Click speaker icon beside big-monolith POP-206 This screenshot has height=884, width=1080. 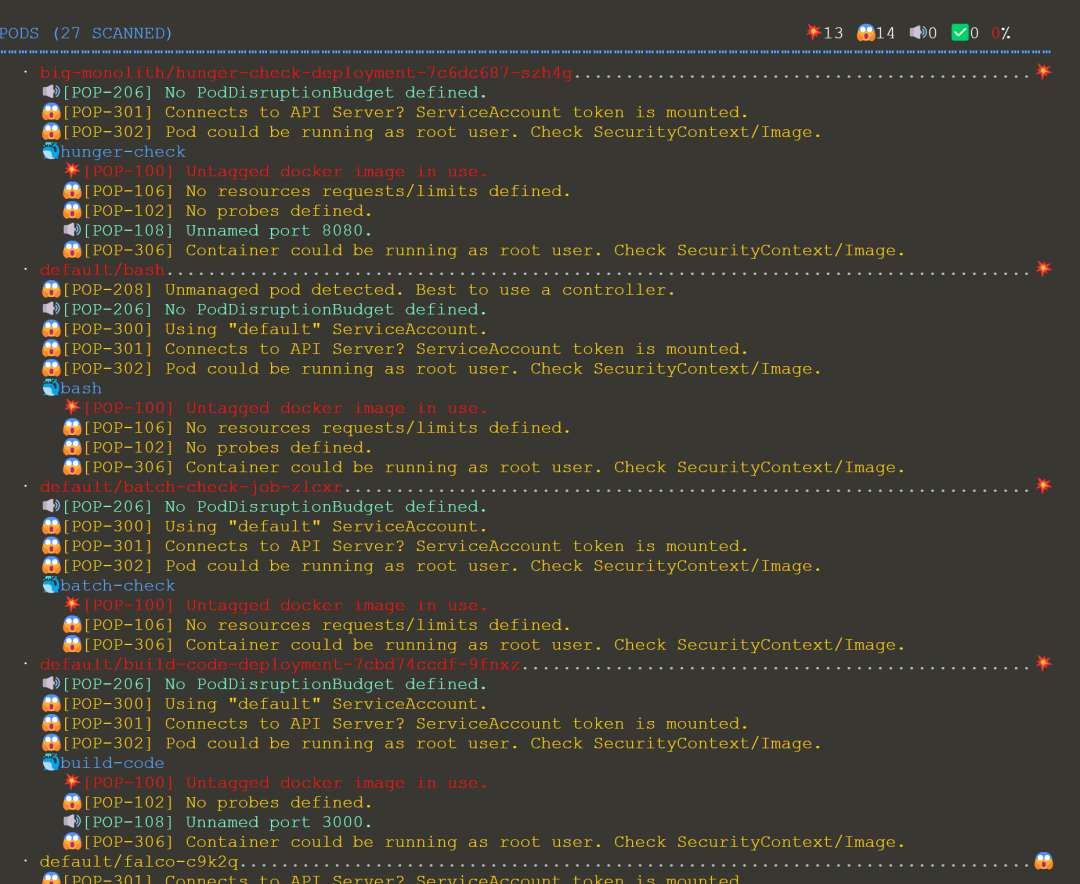pos(51,92)
